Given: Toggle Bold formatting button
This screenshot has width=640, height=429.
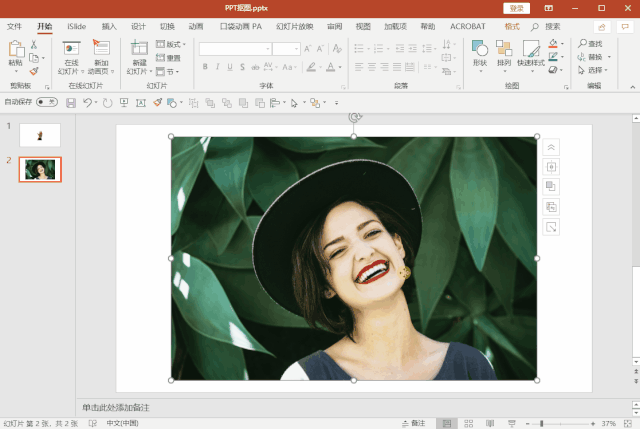Looking at the screenshot, I should click(x=205, y=67).
